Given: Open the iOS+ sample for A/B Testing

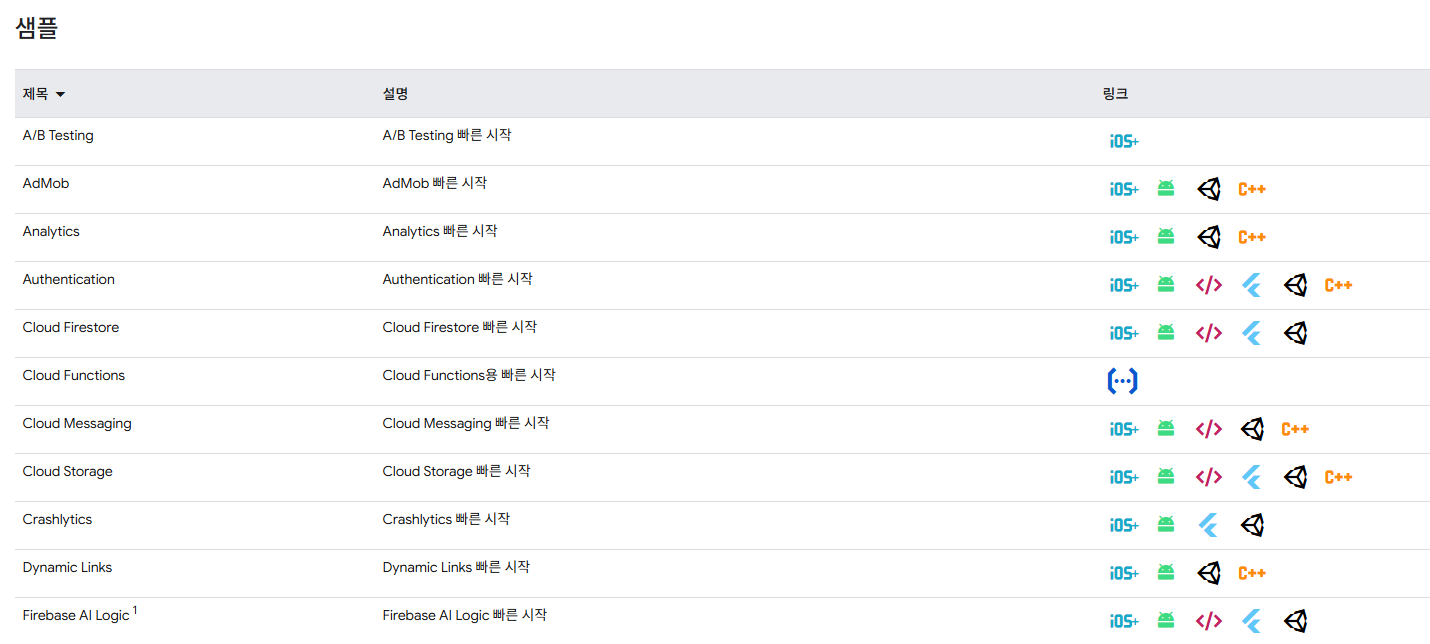Looking at the screenshot, I should (x=1124, y=141).
